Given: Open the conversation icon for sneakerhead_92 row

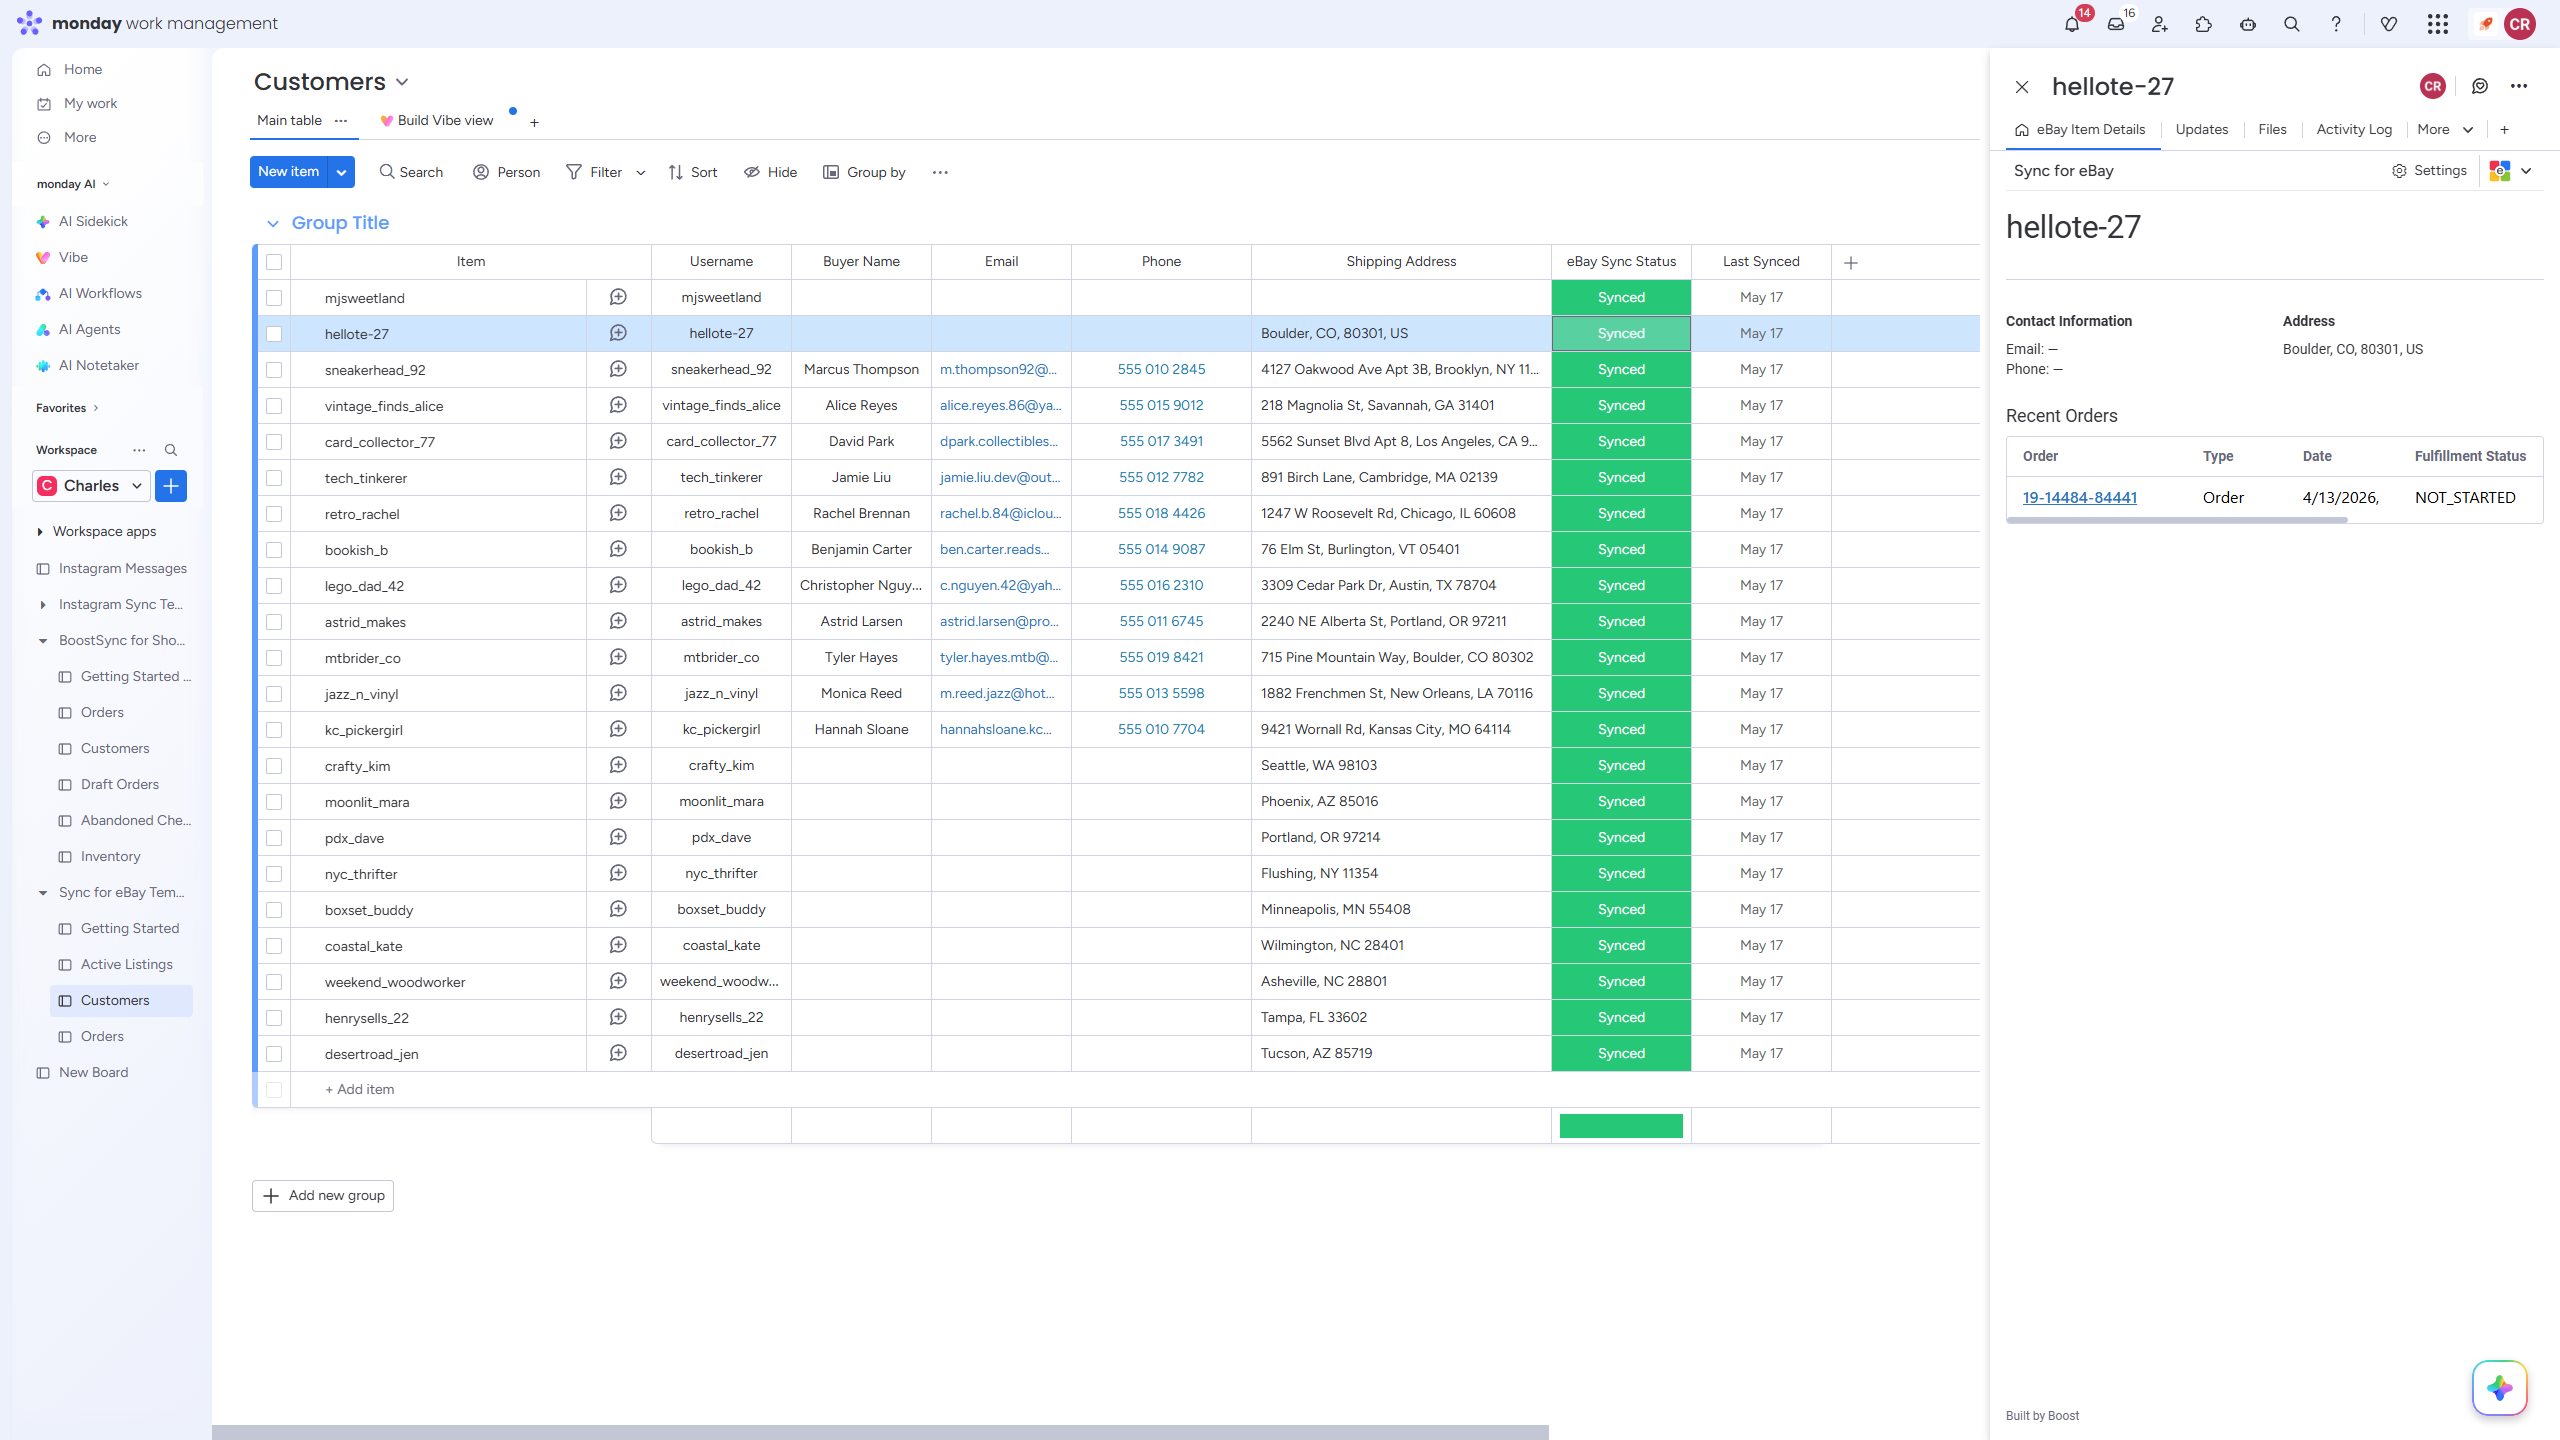Looking at the screenshot, I should [618, 369].
